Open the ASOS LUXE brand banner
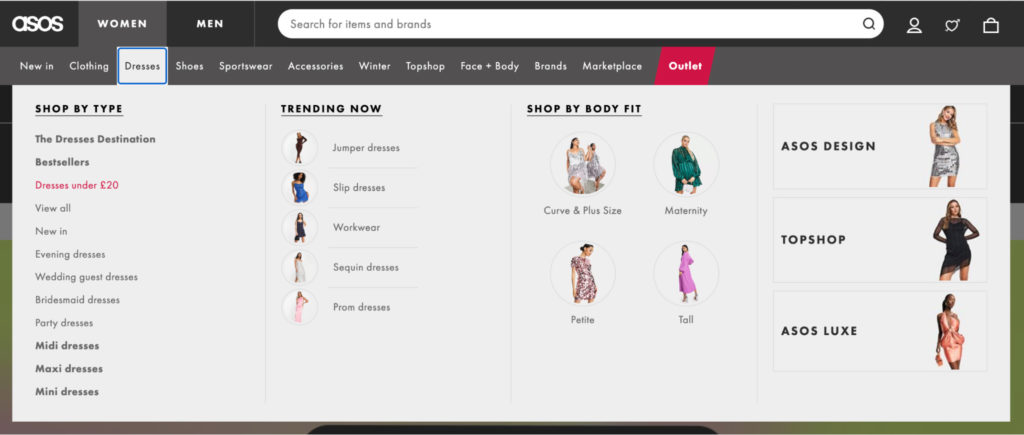Image resolution: width=1024 pixels, height=435 pixels. click(880, 331)
